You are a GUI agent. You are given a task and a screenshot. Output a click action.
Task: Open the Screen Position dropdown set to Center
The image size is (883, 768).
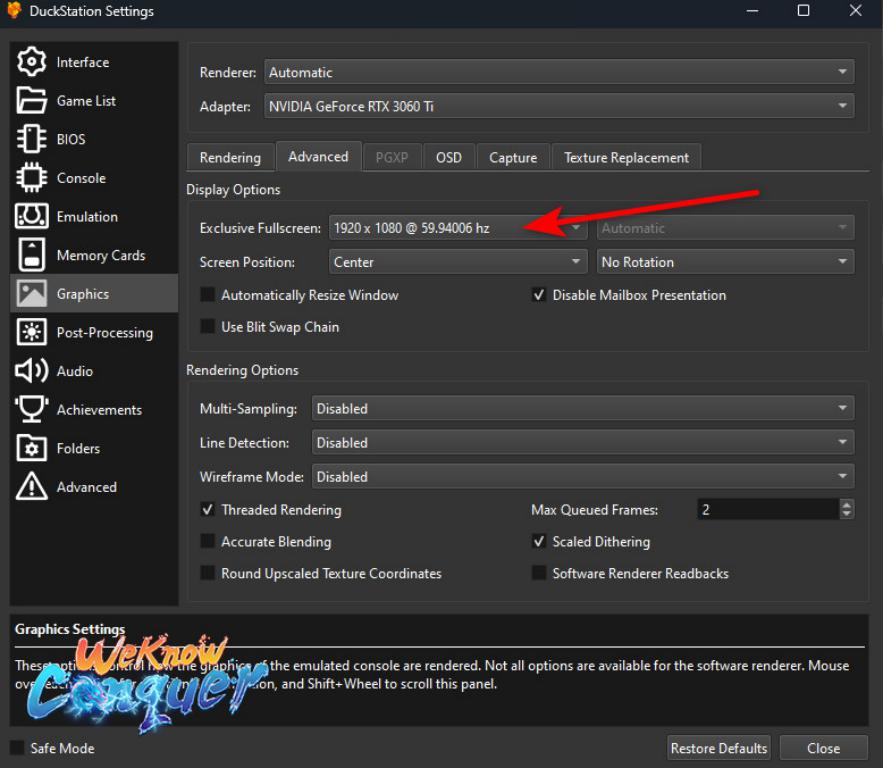pos(458,262)
